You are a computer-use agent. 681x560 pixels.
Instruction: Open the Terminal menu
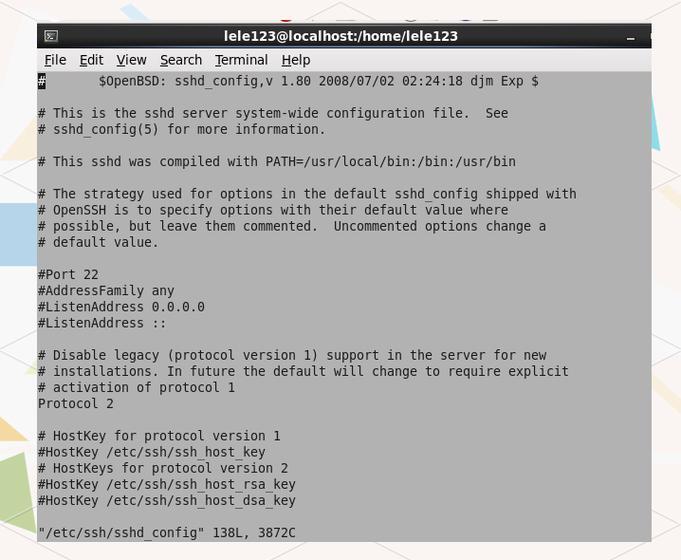click(x=241, y=60)
